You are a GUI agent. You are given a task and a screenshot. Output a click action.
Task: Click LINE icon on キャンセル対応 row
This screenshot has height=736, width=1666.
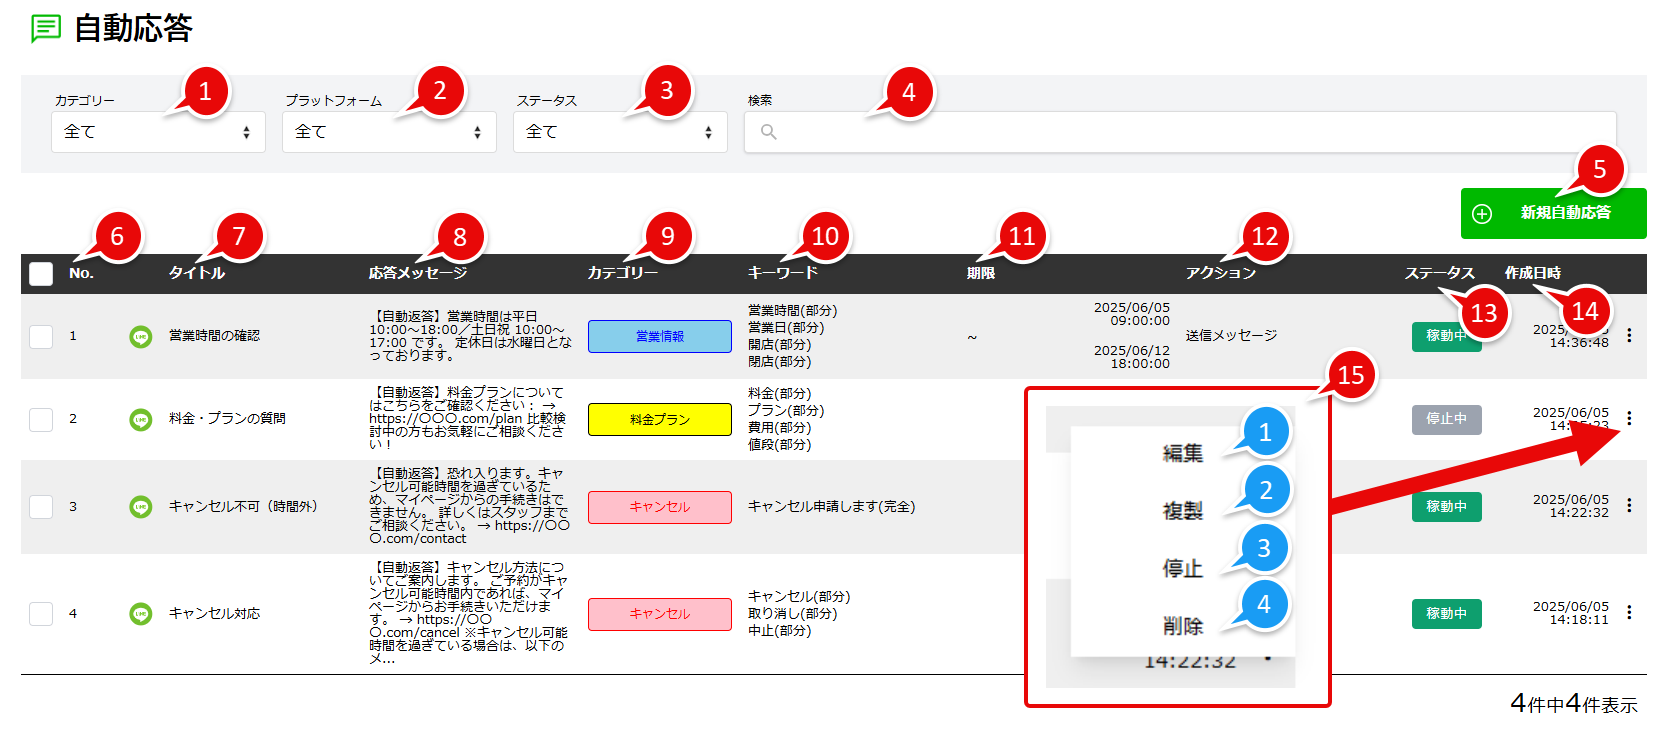coord(141,614)
